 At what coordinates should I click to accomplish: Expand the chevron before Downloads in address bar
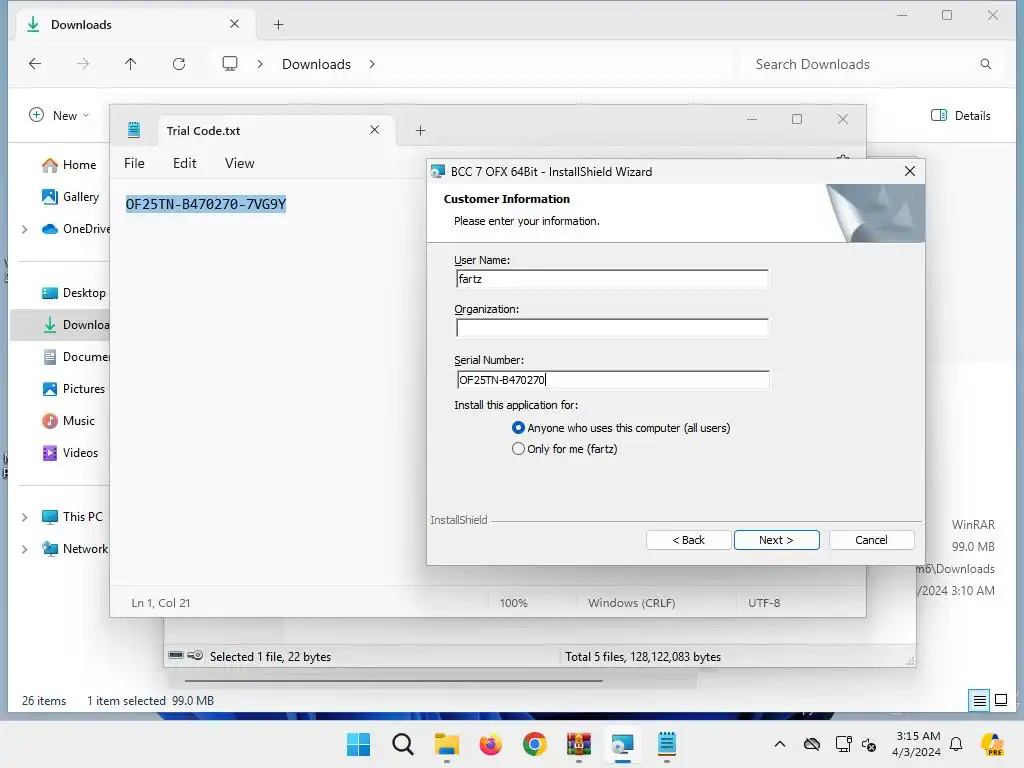point(260,64)
